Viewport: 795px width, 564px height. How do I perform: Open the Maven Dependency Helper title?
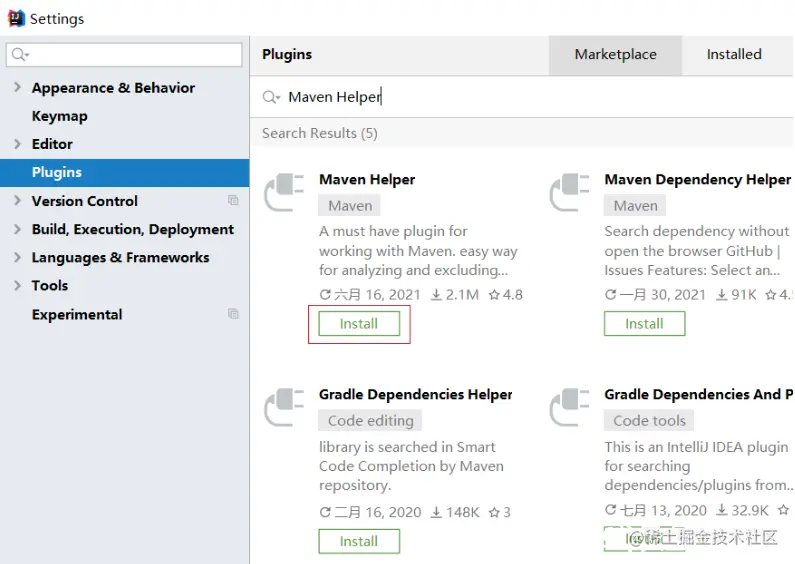point(698,180)
